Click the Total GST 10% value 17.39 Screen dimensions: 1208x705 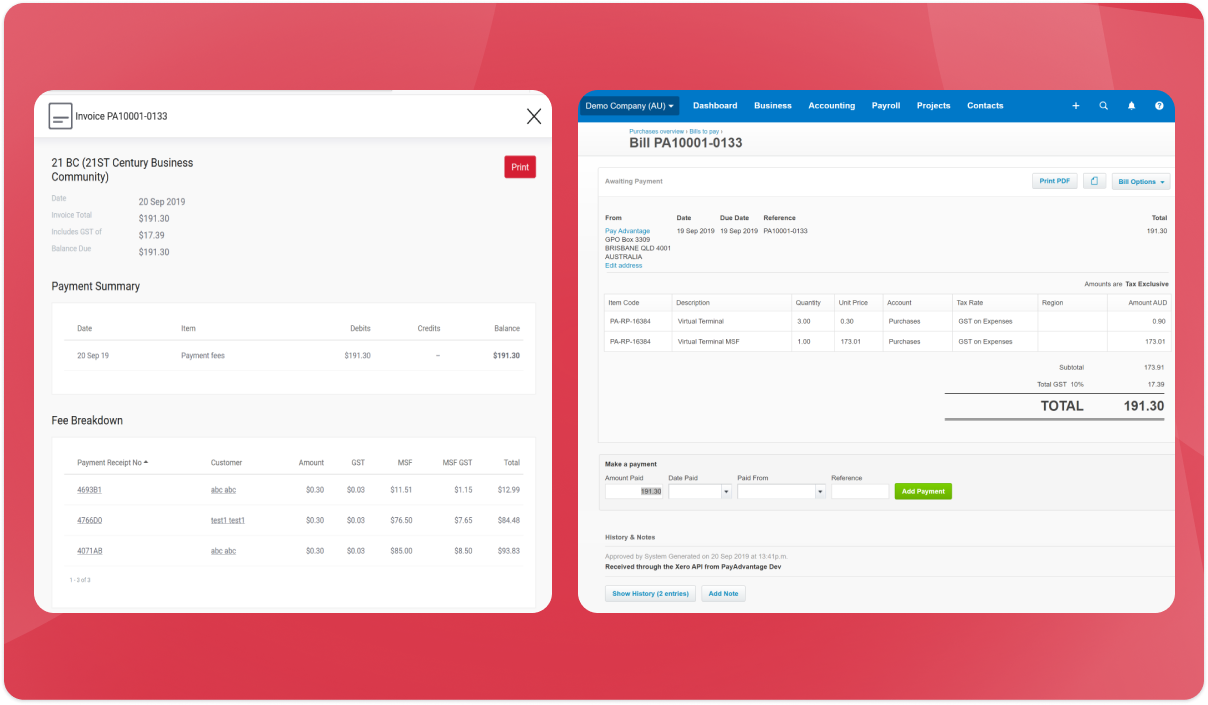1154,384
